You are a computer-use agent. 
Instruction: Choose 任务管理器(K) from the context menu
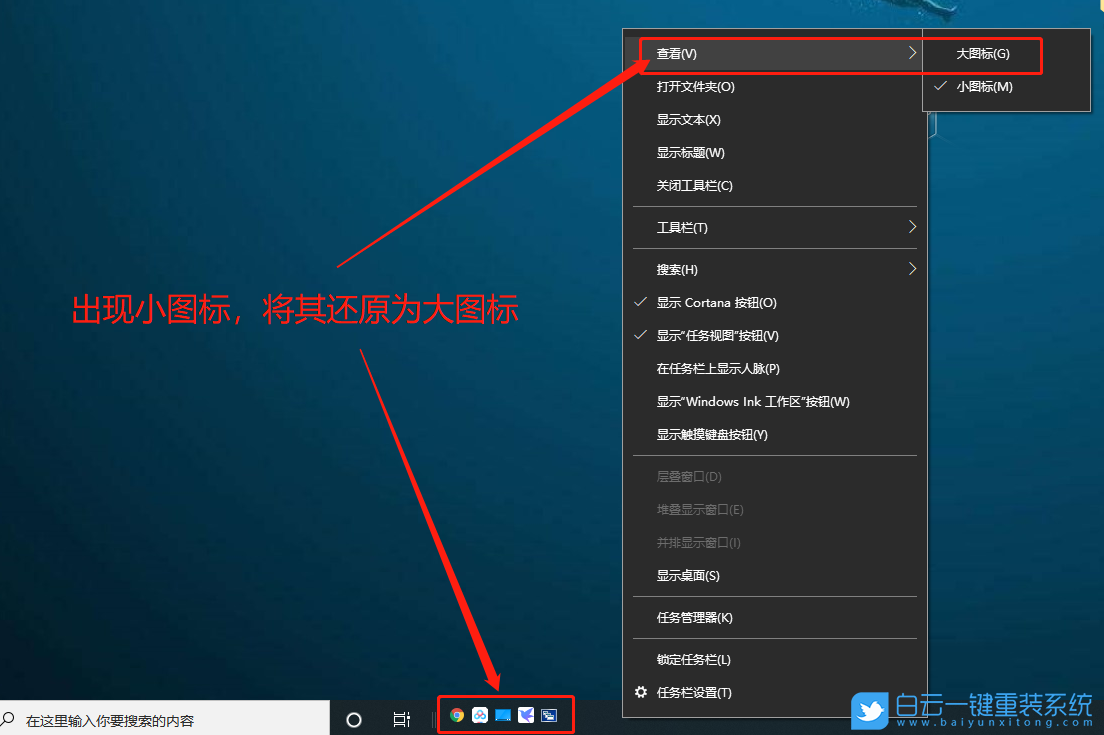(x=693, y=617)
